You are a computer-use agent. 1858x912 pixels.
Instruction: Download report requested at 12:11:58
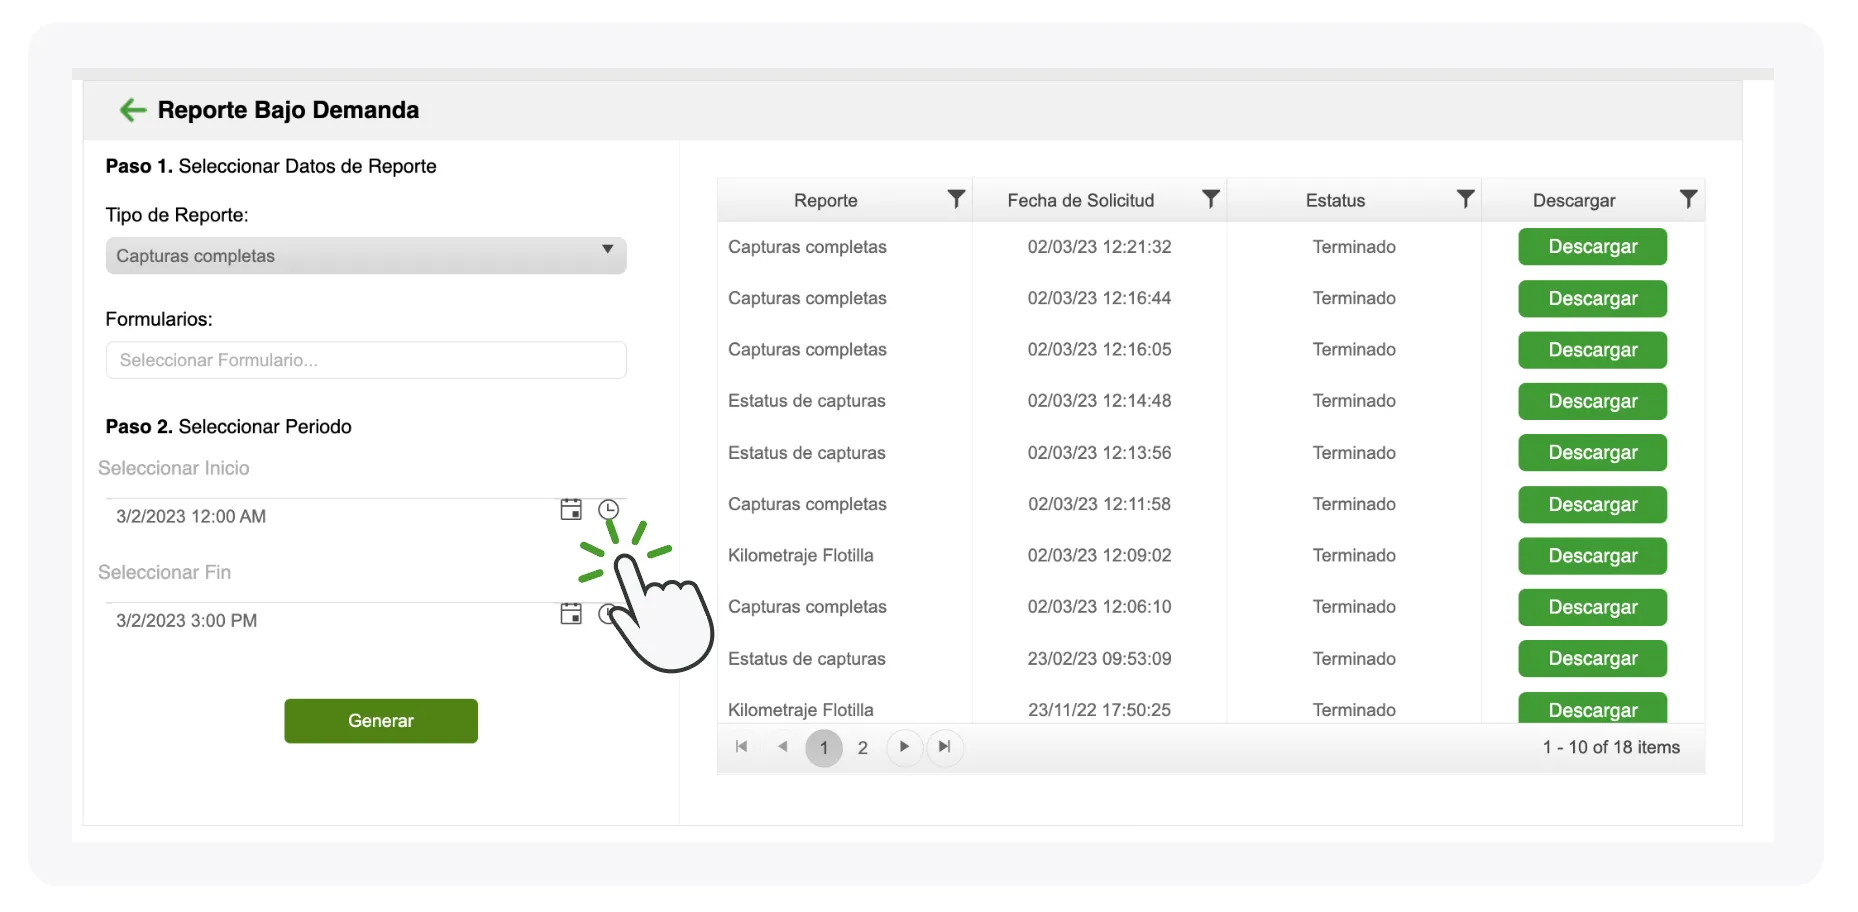[x=1592, y=505]
